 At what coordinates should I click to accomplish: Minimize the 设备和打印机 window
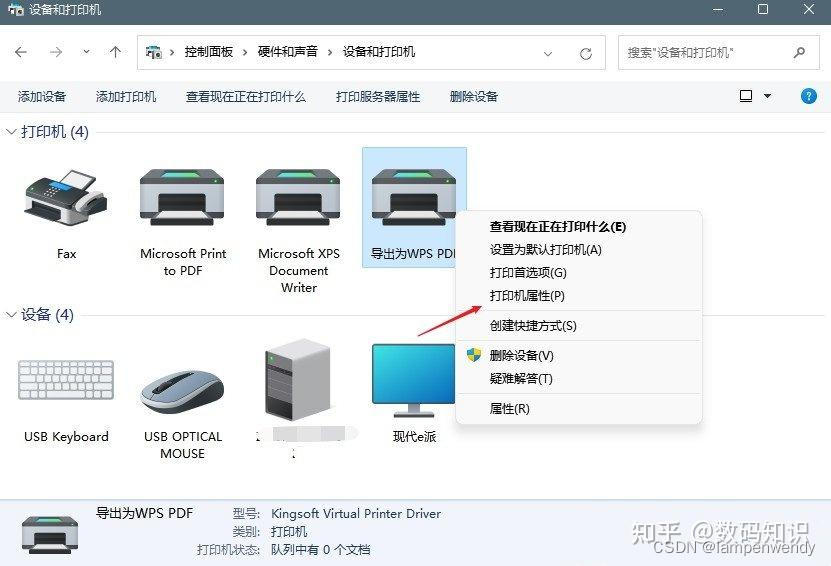pos(718,10)
